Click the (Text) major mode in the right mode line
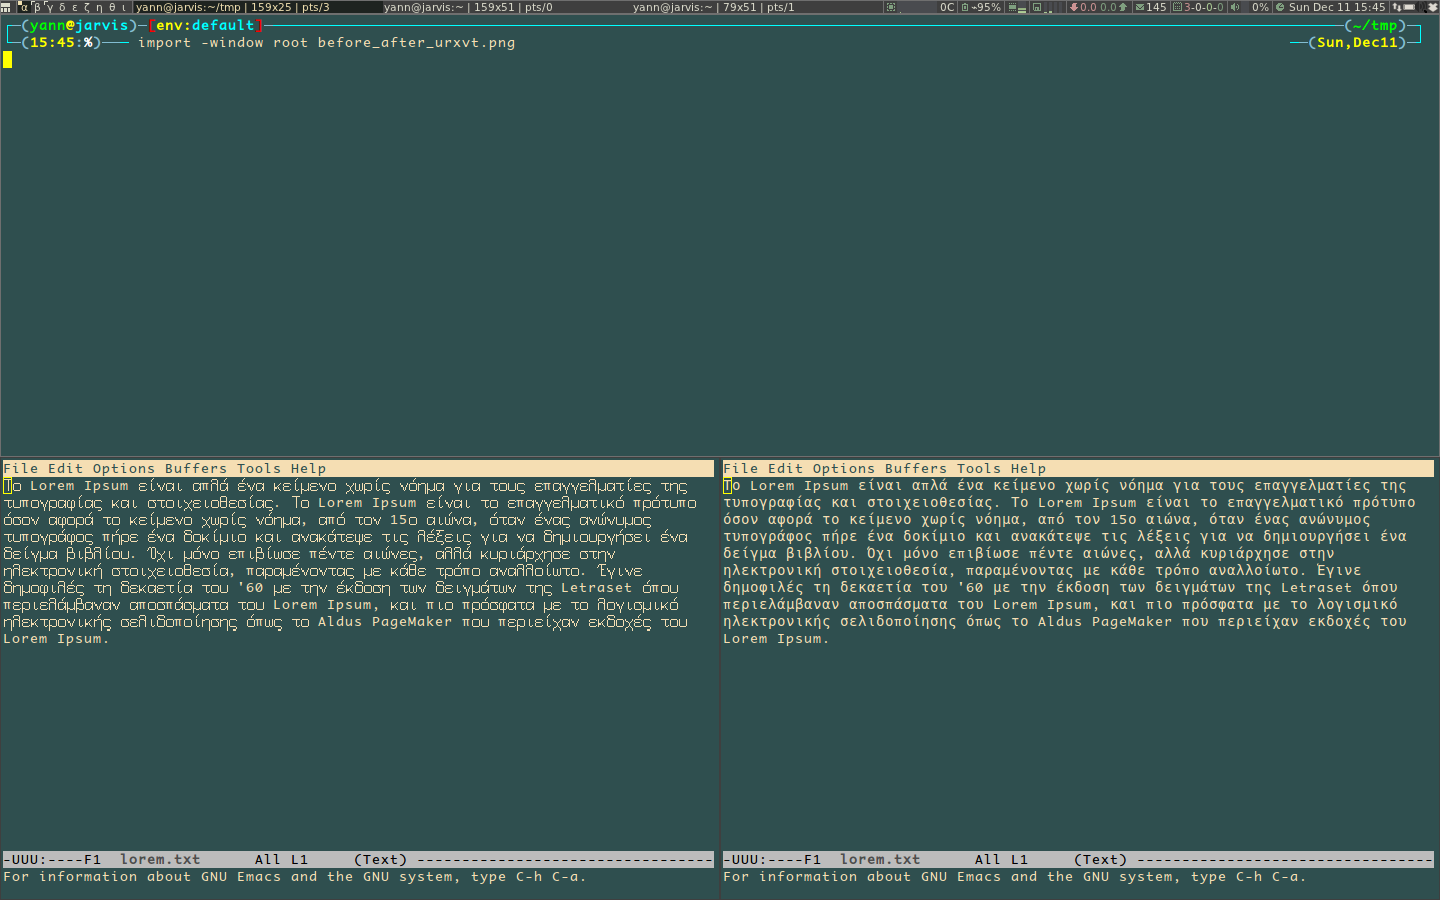Image resolution: width=1440 pixels, height=900 pixels. (x=1101, y=859)
